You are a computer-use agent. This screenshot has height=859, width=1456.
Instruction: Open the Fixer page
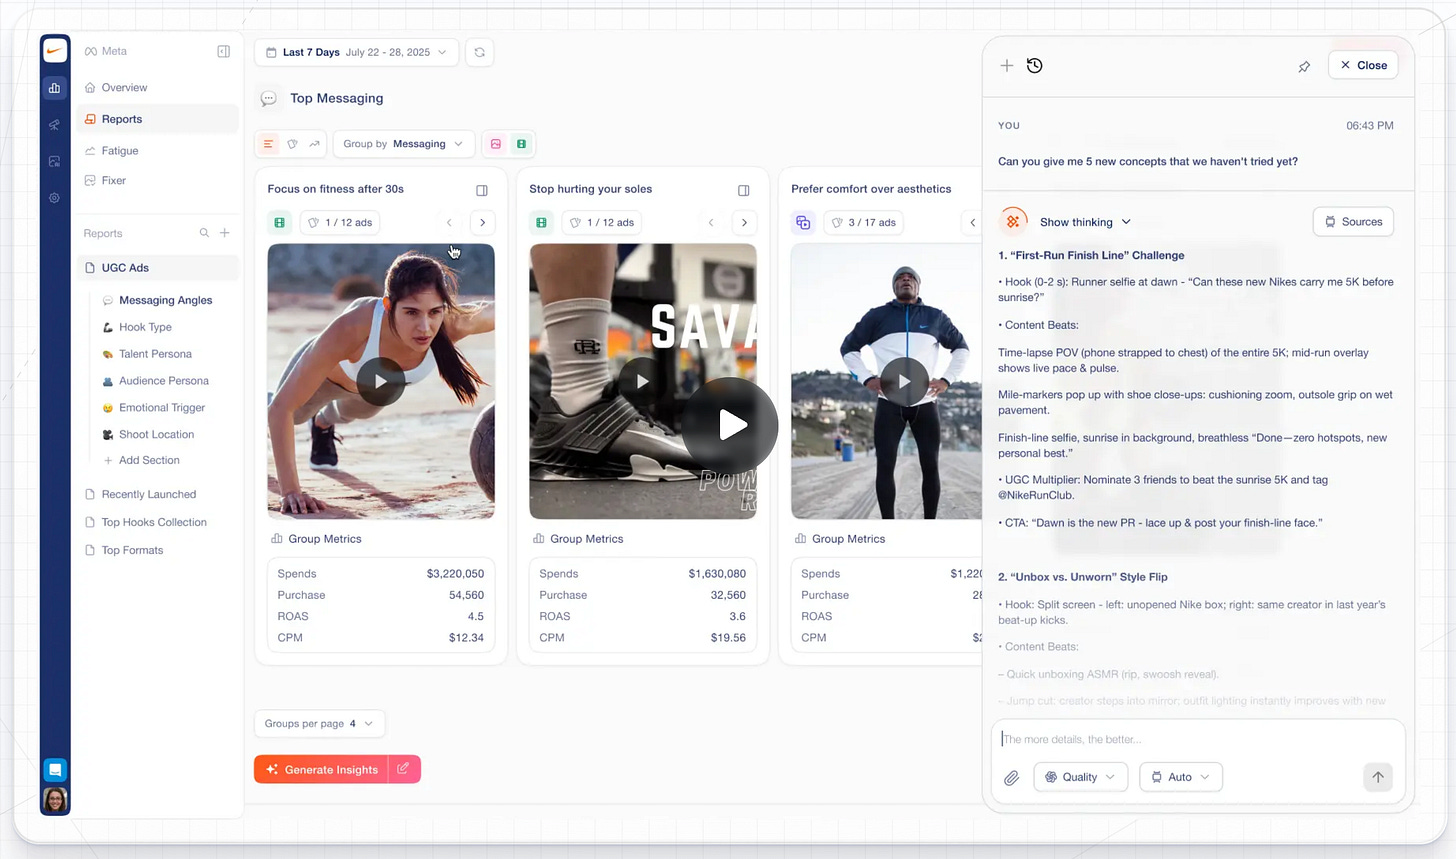[157, 181]
